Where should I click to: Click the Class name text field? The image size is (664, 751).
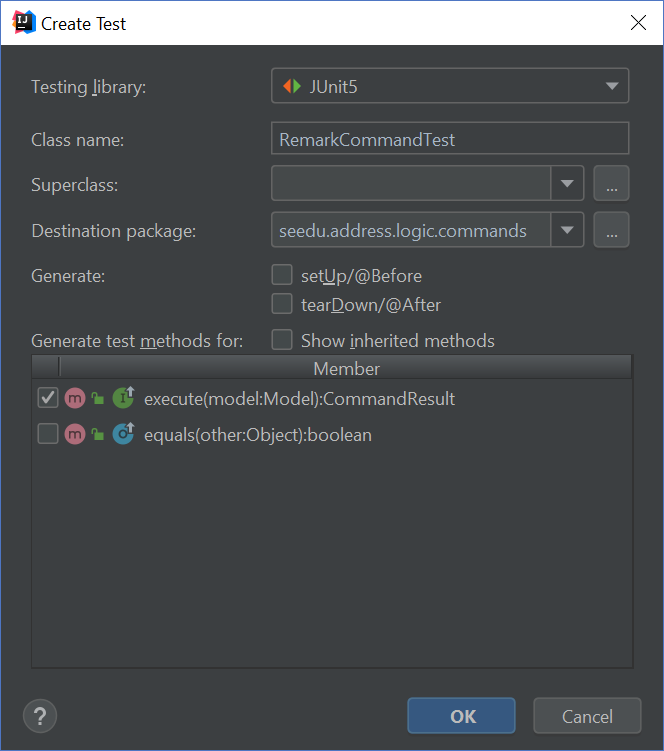coord(450,139)
